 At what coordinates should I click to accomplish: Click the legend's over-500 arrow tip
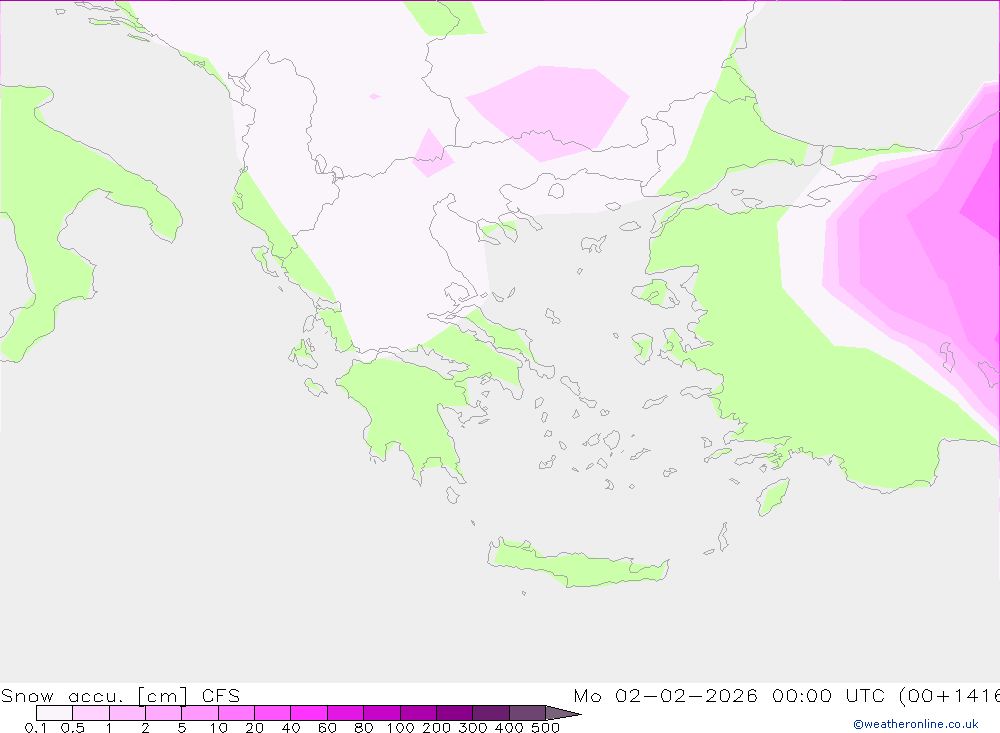tap(562, 713)
